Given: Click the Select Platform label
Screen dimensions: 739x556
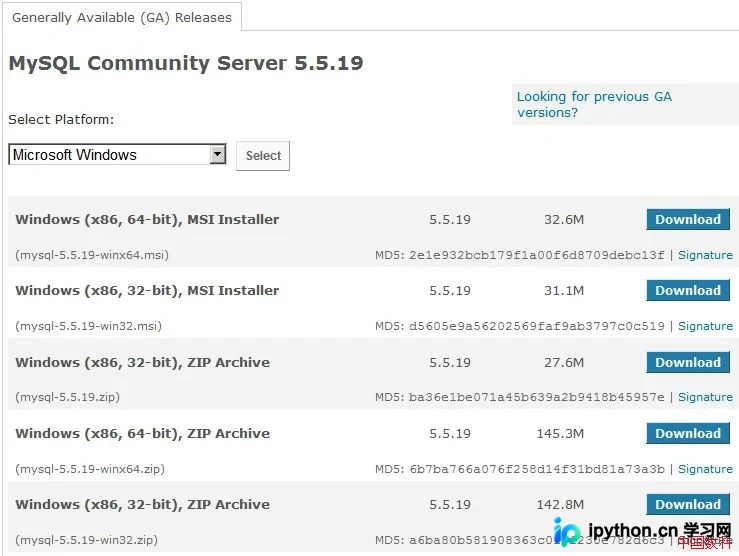Looking at the screenshot, I should tap(61, 120).
